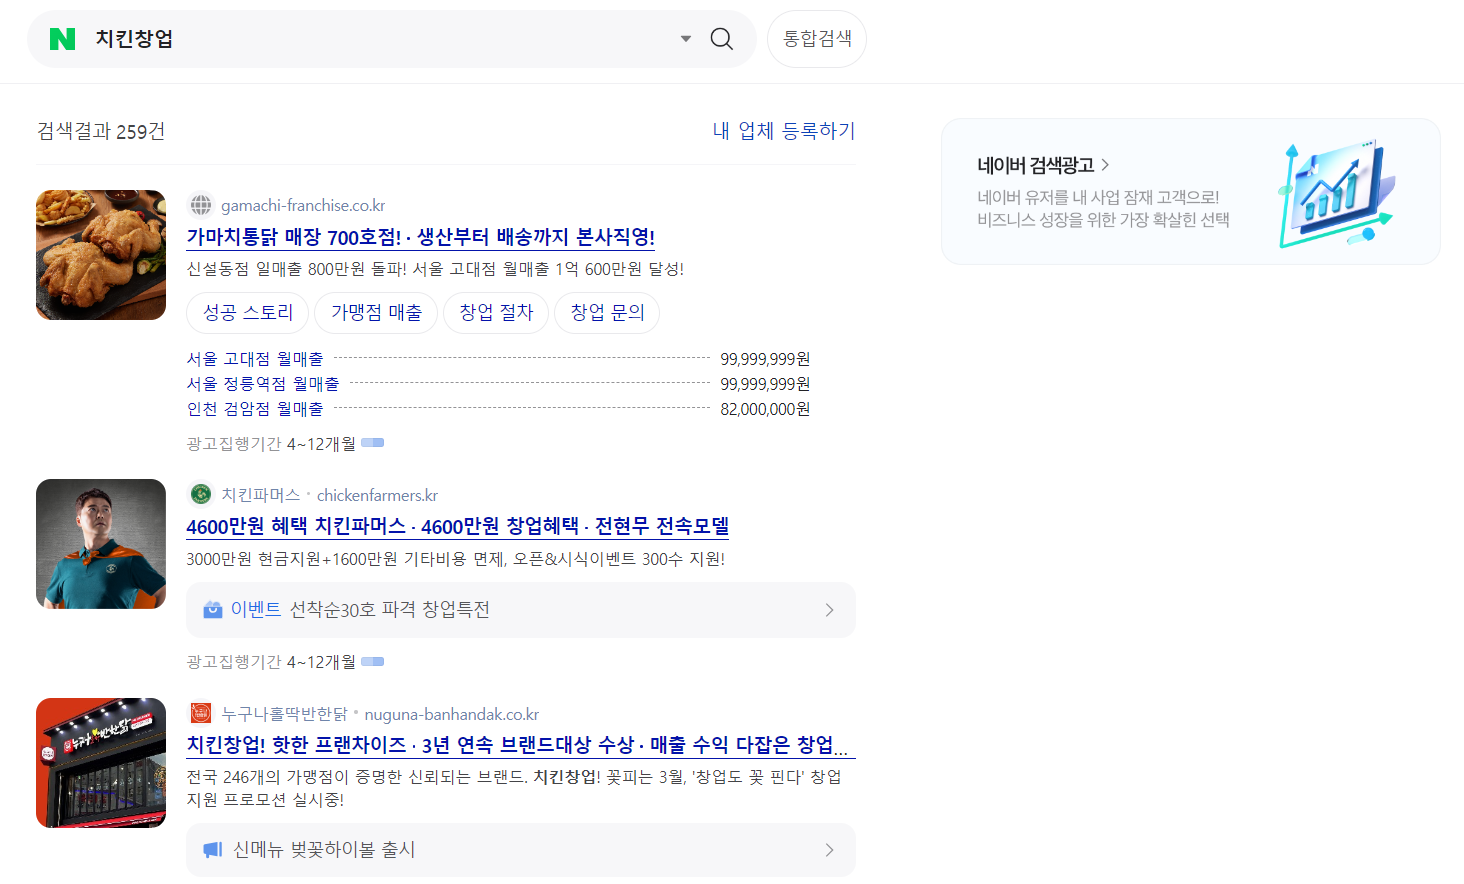This screenshot has width=1464, height=884.
Task: Click the 치킨파머스 green favicon
Action: [201, 494]
